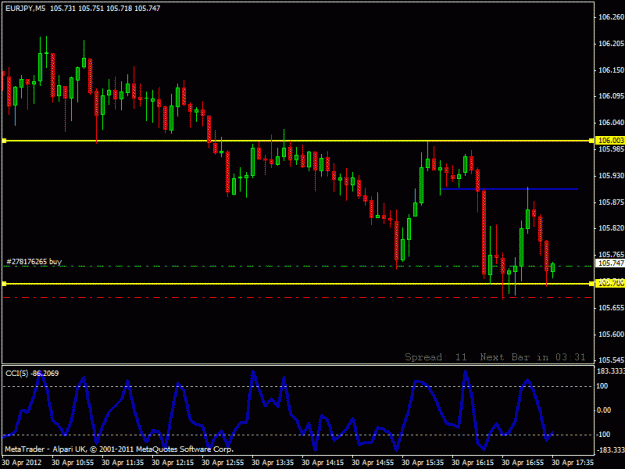Click the 105.875 price scale value
Viewport: 625px width, 469px height.
pyautogui.click(x=611, y=202)
